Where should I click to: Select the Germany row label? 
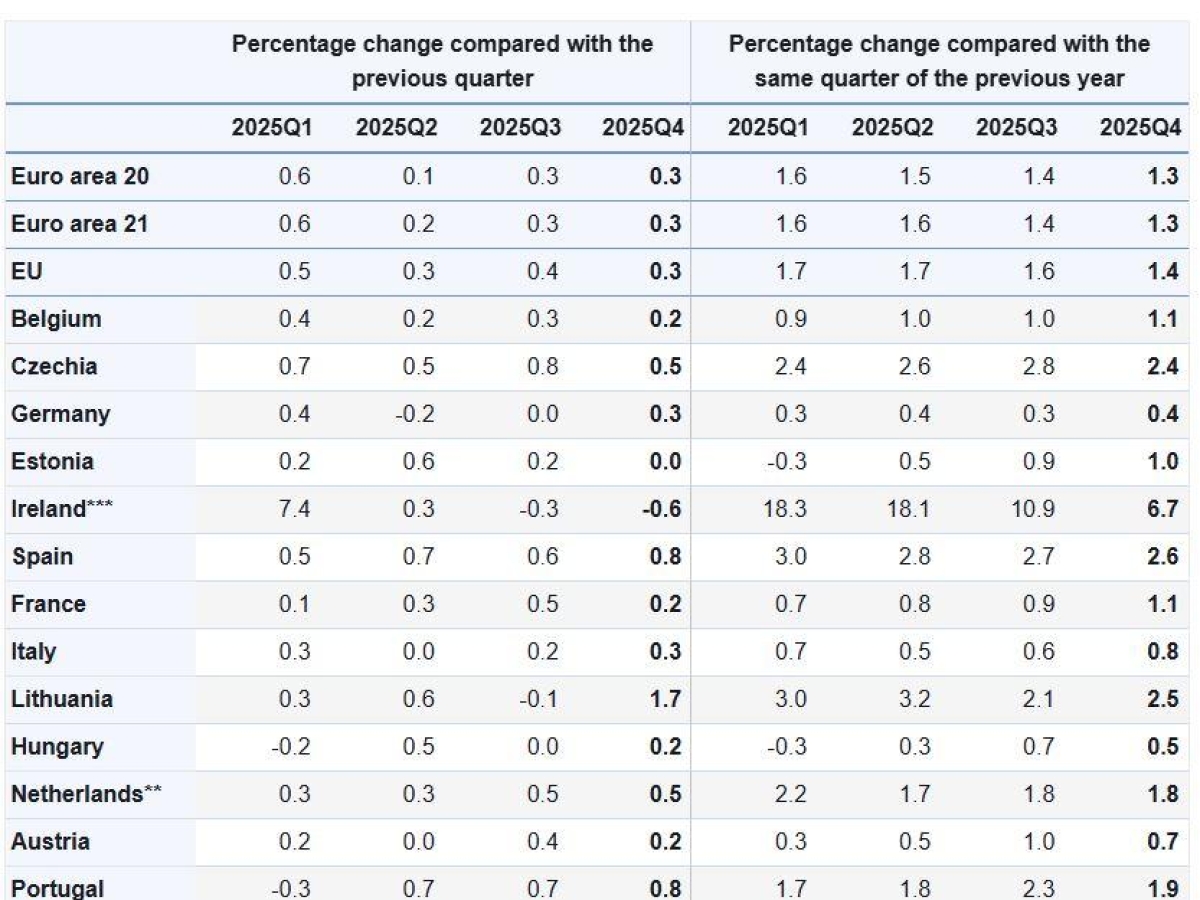pyautogui.click(x=61, y=414)
